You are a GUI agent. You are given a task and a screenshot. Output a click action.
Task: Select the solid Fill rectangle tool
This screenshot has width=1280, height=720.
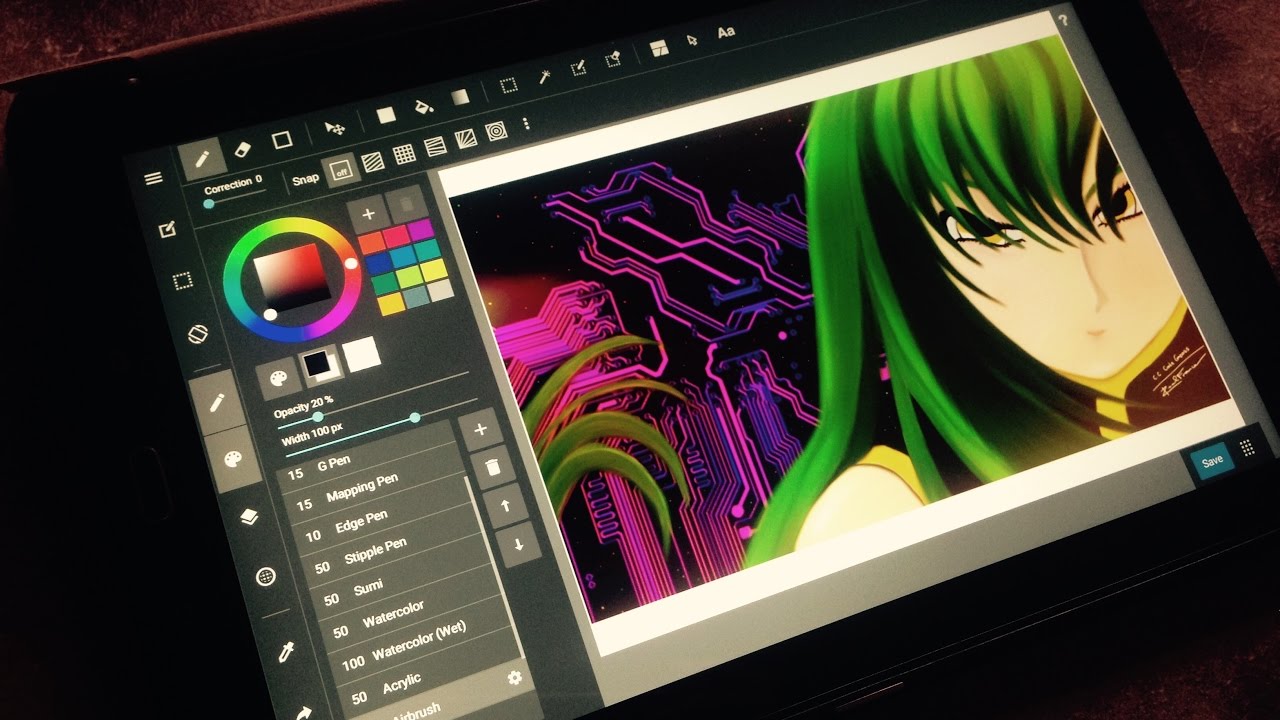click(386, 115)
